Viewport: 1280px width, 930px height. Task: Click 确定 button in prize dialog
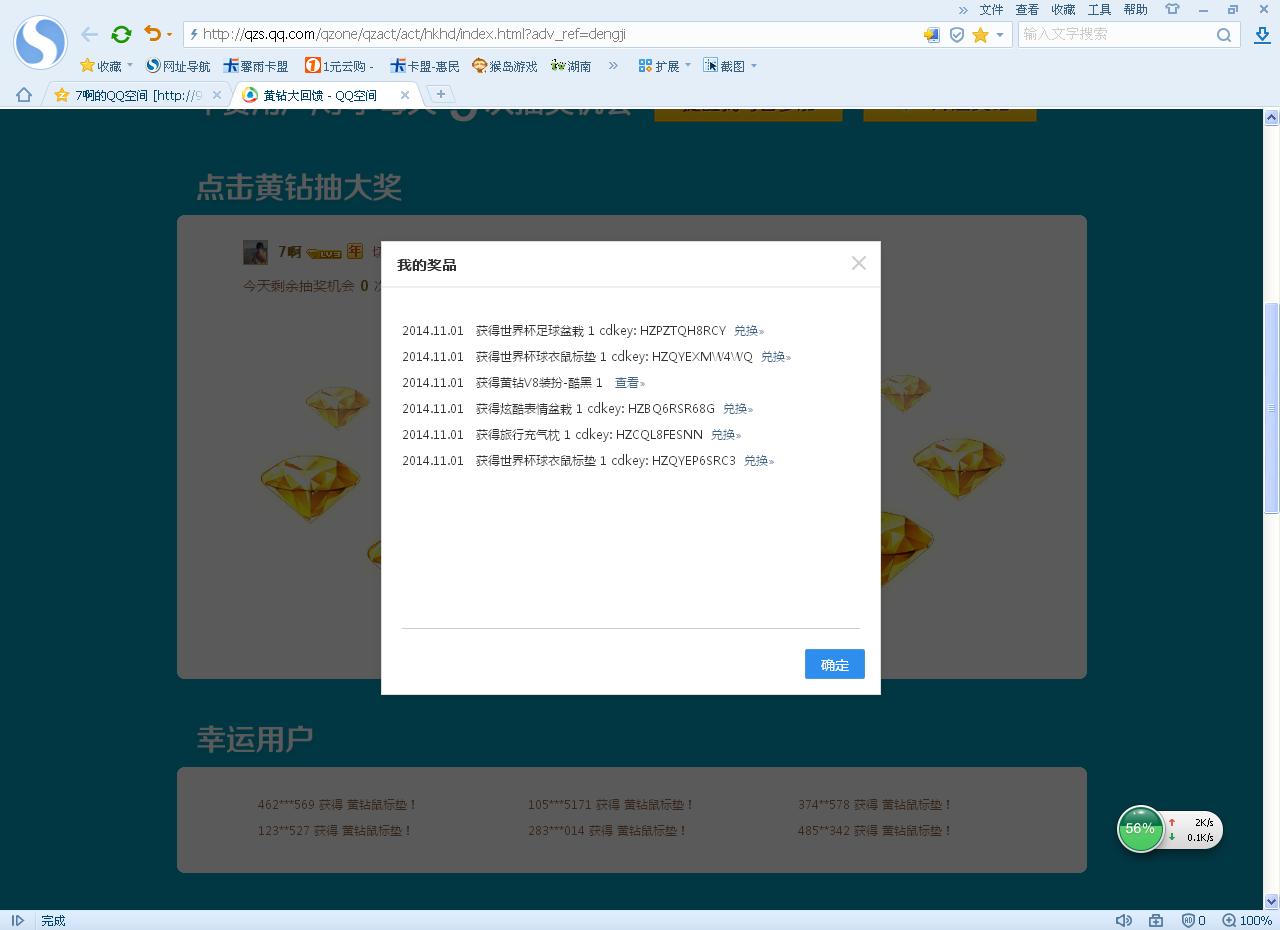pyautogui.click(x=835, y=664)
